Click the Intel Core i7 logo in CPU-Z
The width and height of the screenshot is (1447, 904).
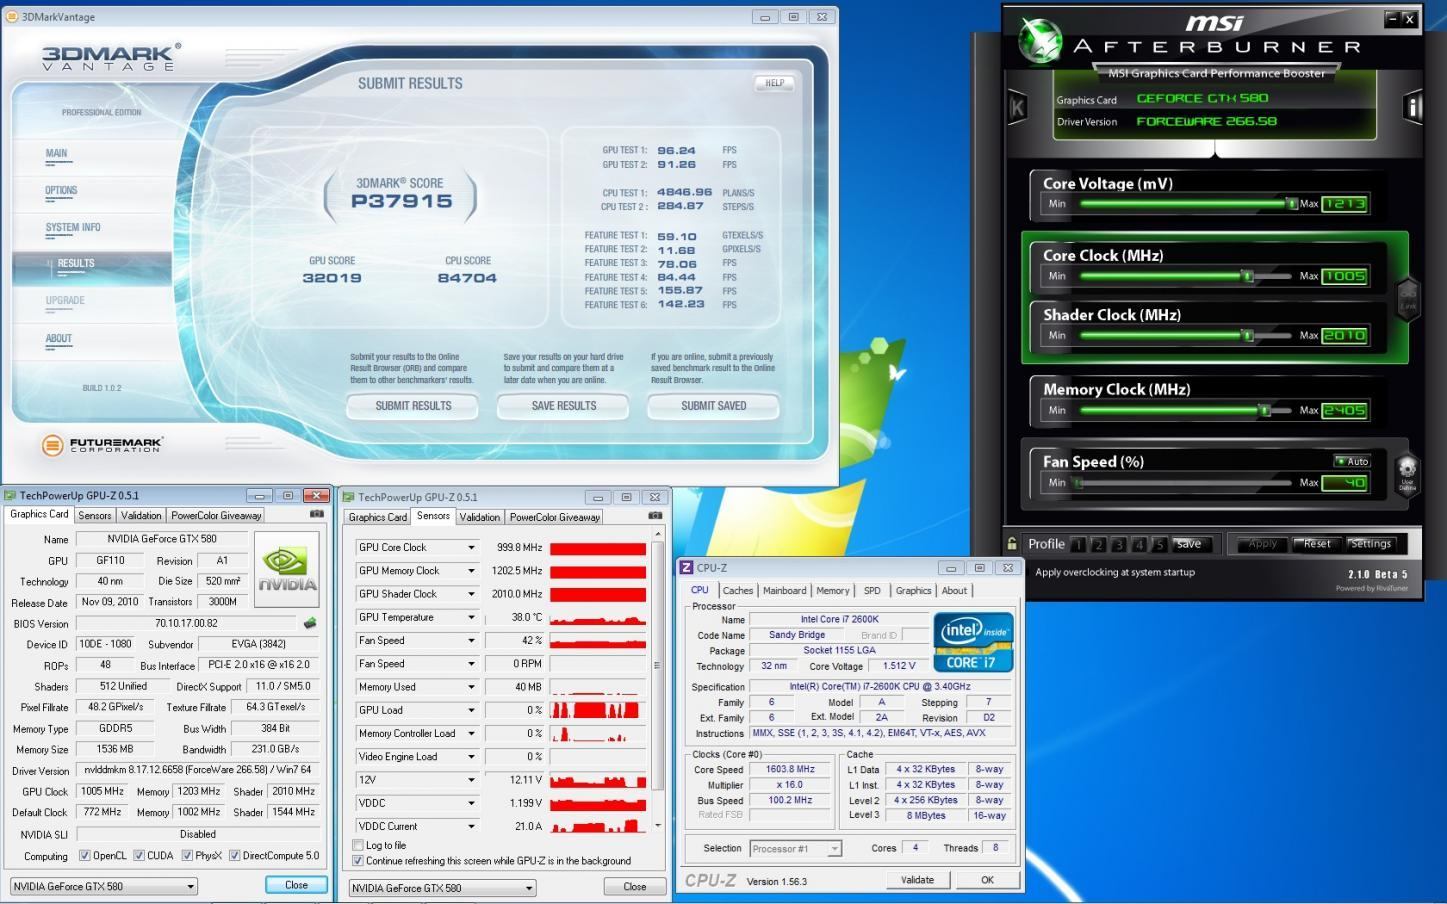coord(973,642)
